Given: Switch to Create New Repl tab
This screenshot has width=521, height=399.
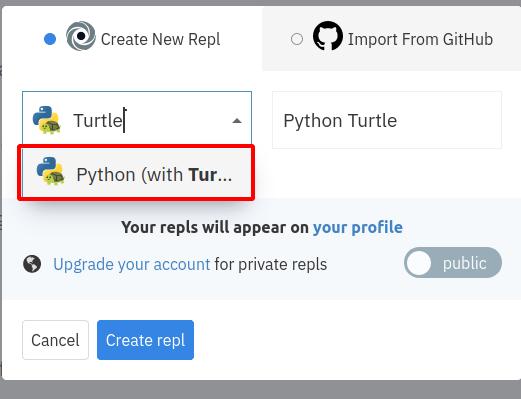Looking at the screenshot, I should [x=132, y=38].
